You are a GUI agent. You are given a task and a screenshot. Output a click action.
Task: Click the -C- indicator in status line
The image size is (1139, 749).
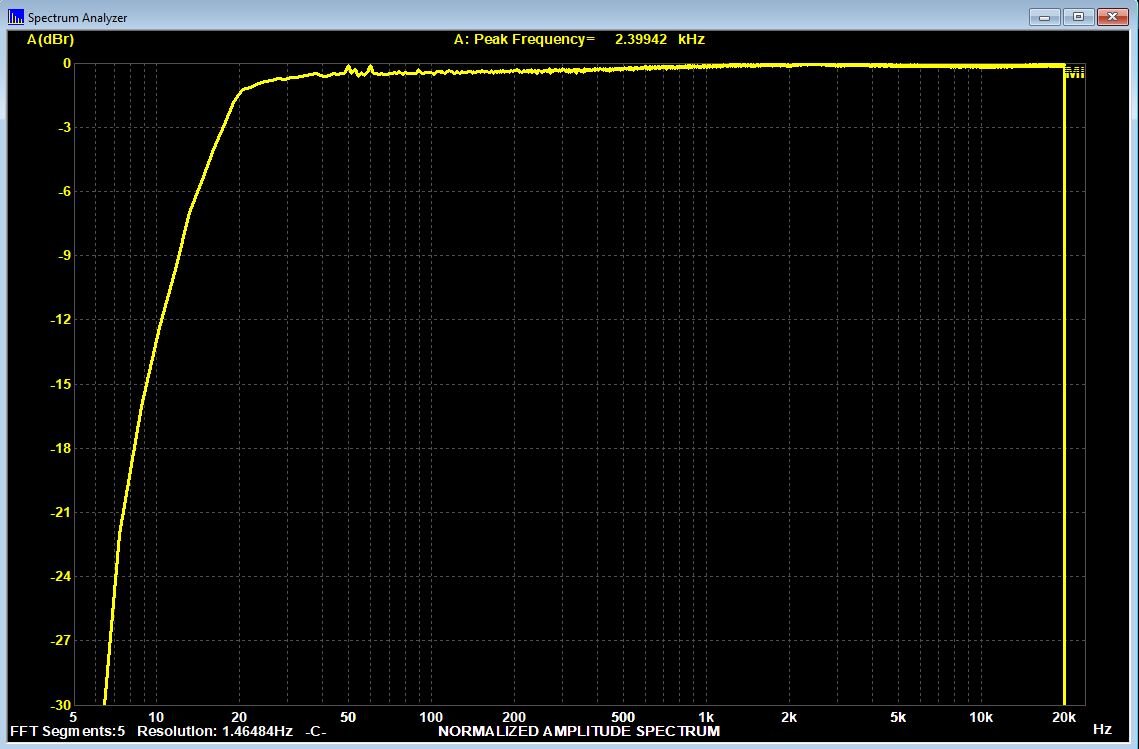tap(315, 732)
